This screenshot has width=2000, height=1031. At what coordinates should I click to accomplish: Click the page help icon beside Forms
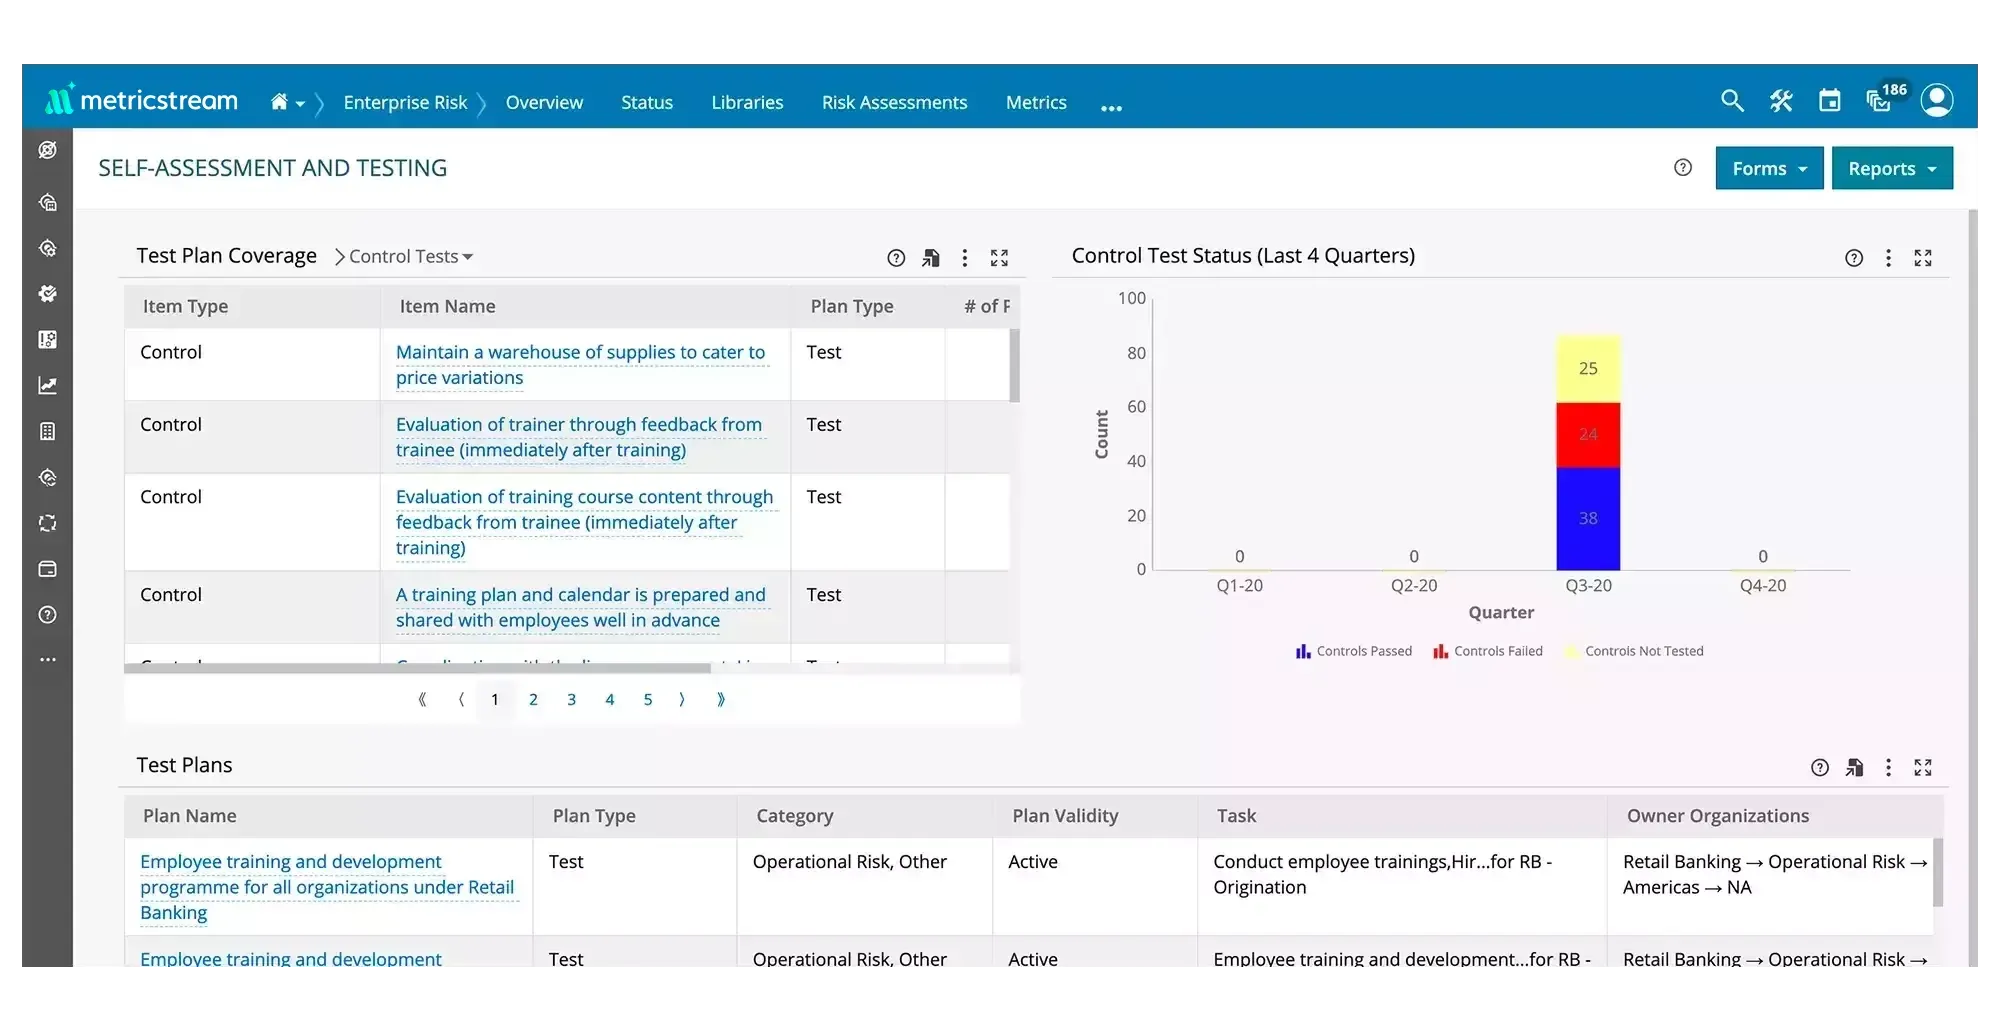(x=1683, y=168)
